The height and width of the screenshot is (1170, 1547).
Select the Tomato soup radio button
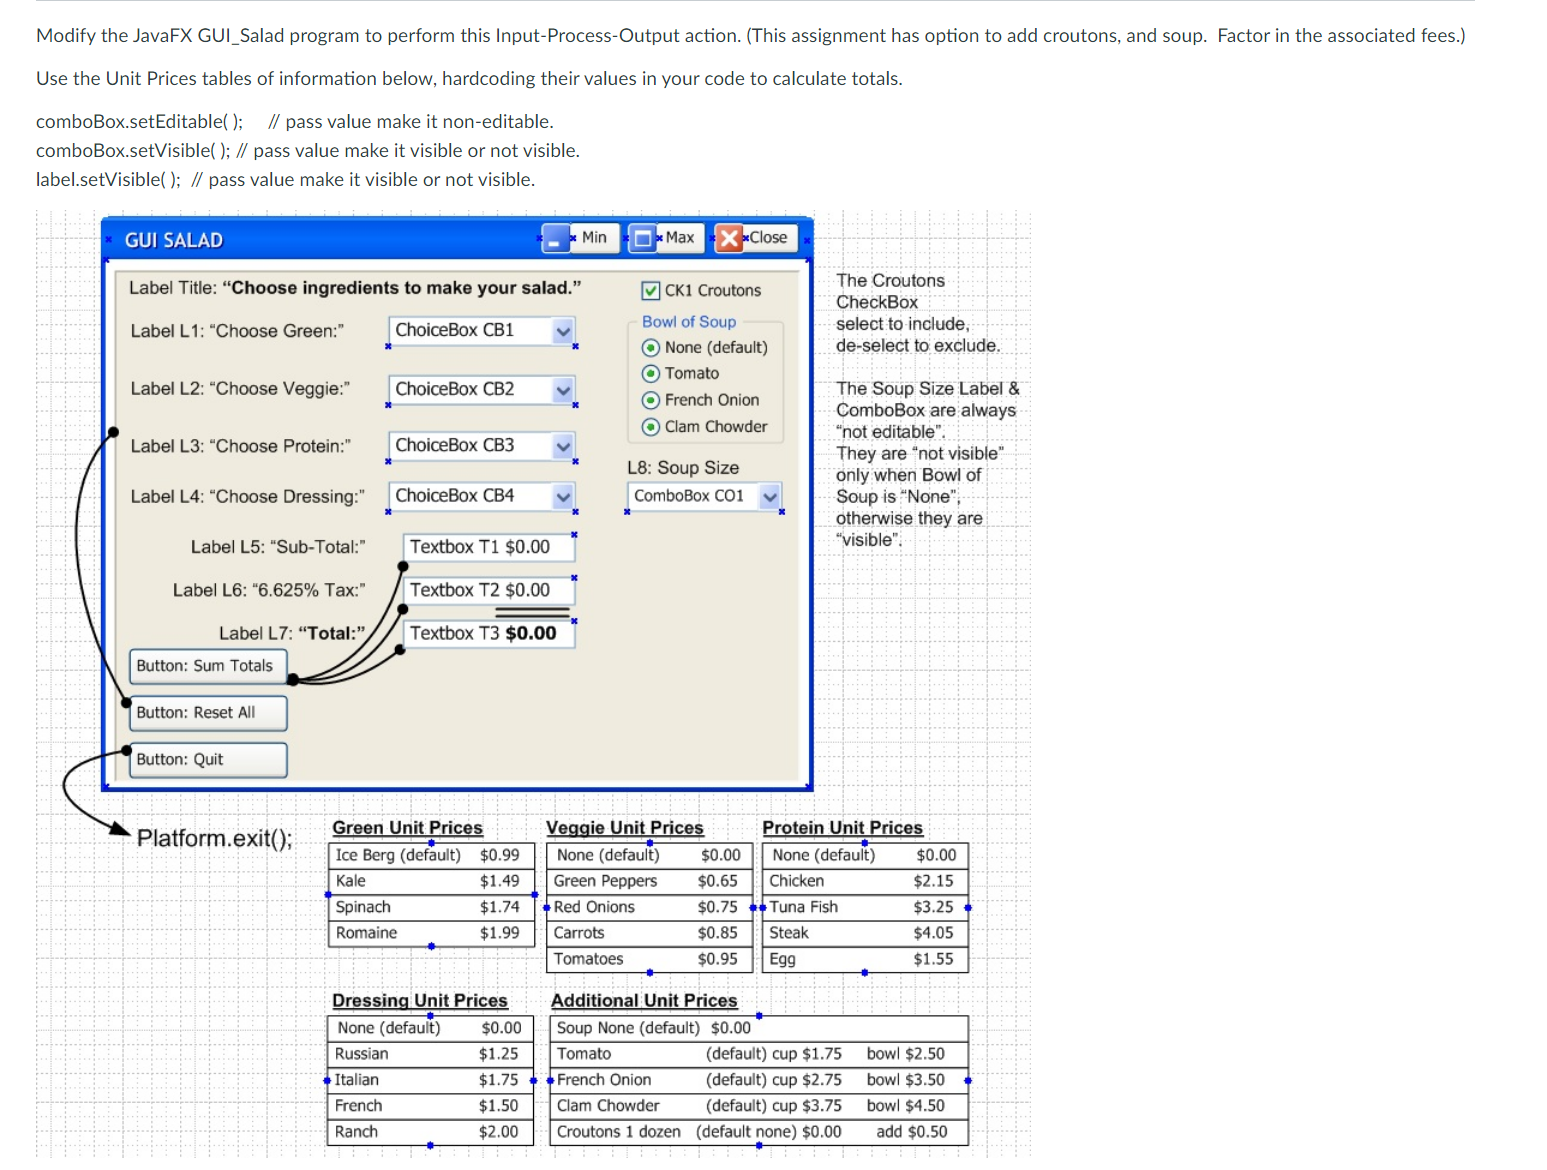(651, 373)
